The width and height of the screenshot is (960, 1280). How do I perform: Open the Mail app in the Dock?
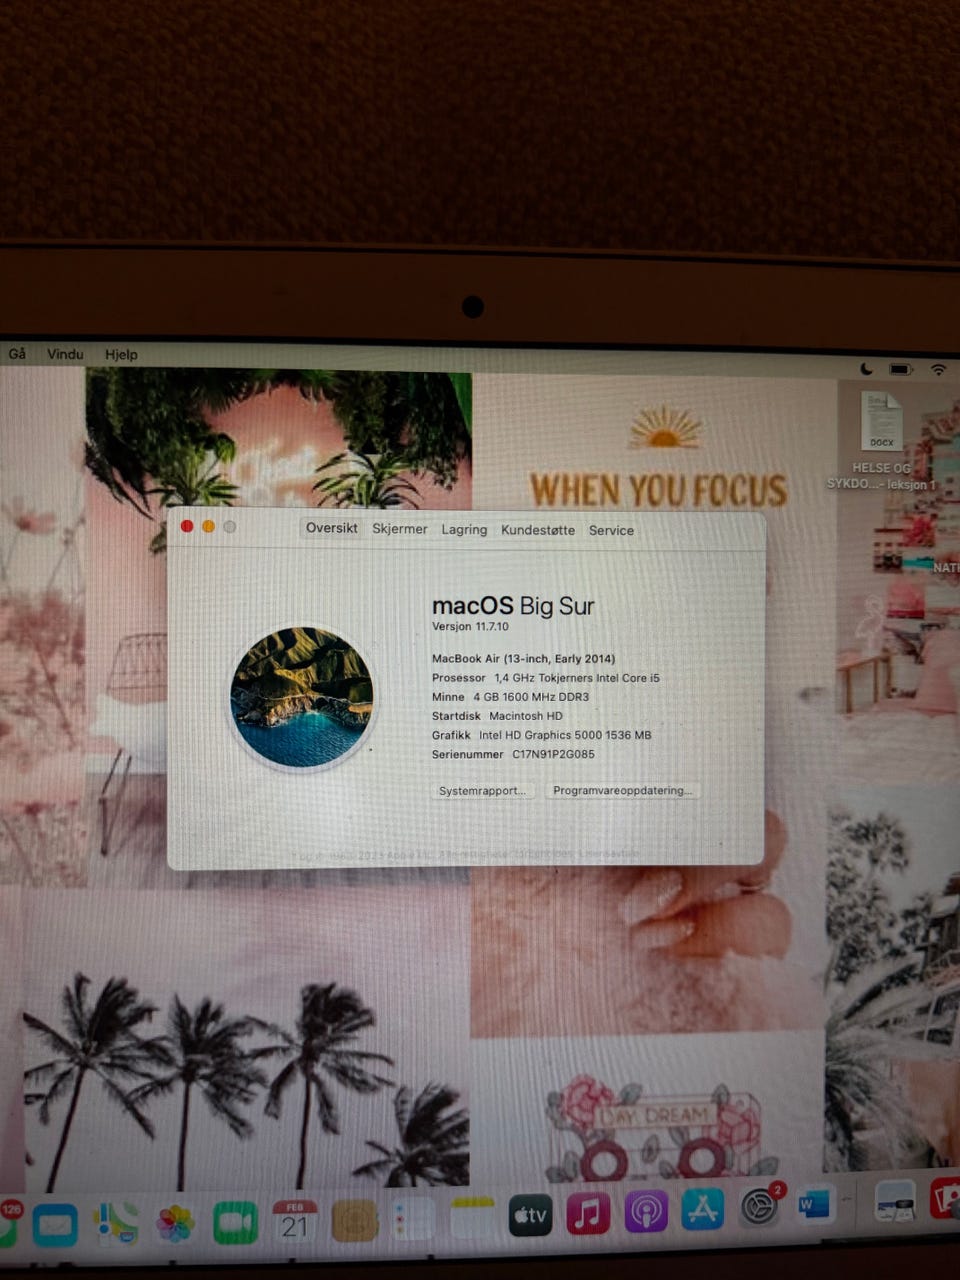click(x=55, y=1223)
